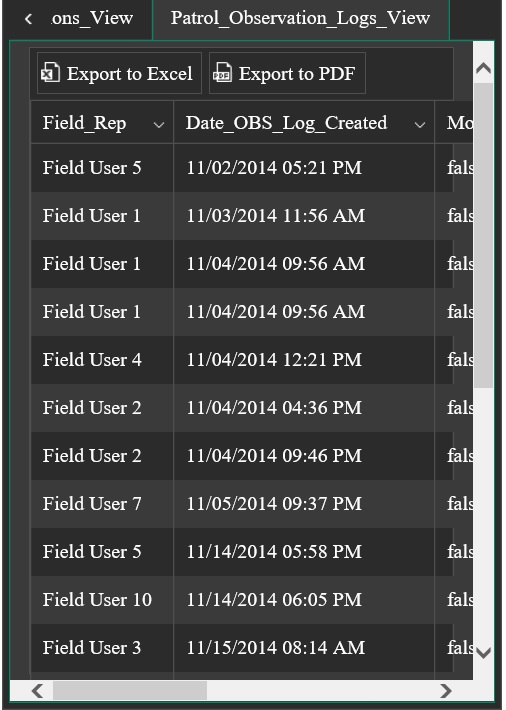Click the vertical scrollbar thumb
The image size is (506, 710).
[483, 235]
